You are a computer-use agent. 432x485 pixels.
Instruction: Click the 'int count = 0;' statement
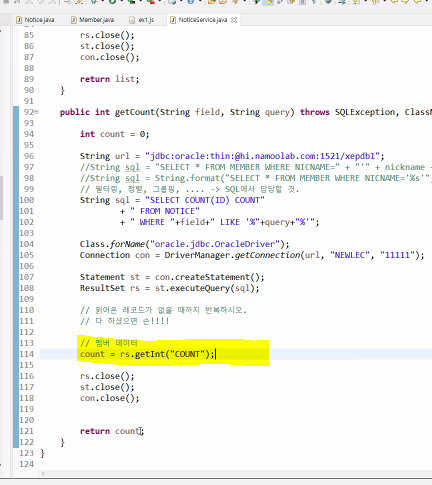[x=114, y=134]
